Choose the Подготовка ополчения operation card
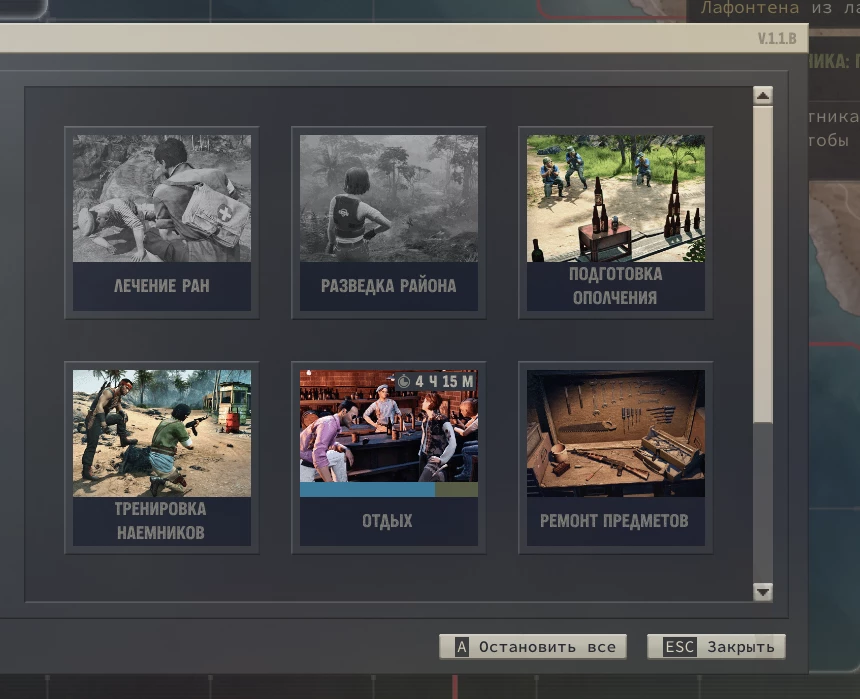860x699 pixels. pos(616,223)
